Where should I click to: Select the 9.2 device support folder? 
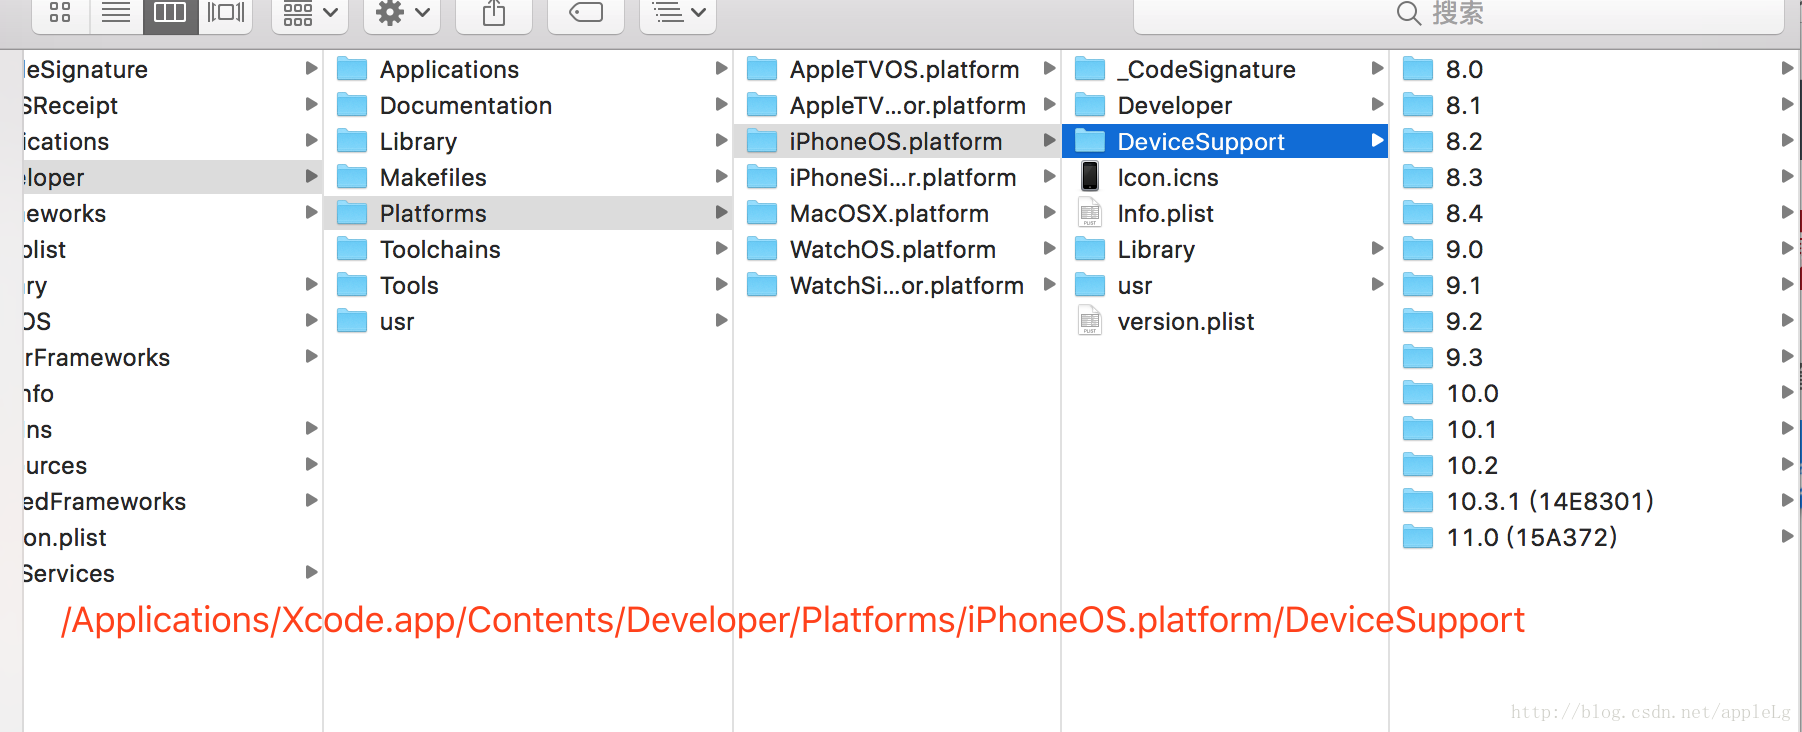[x=1595, y=321]
